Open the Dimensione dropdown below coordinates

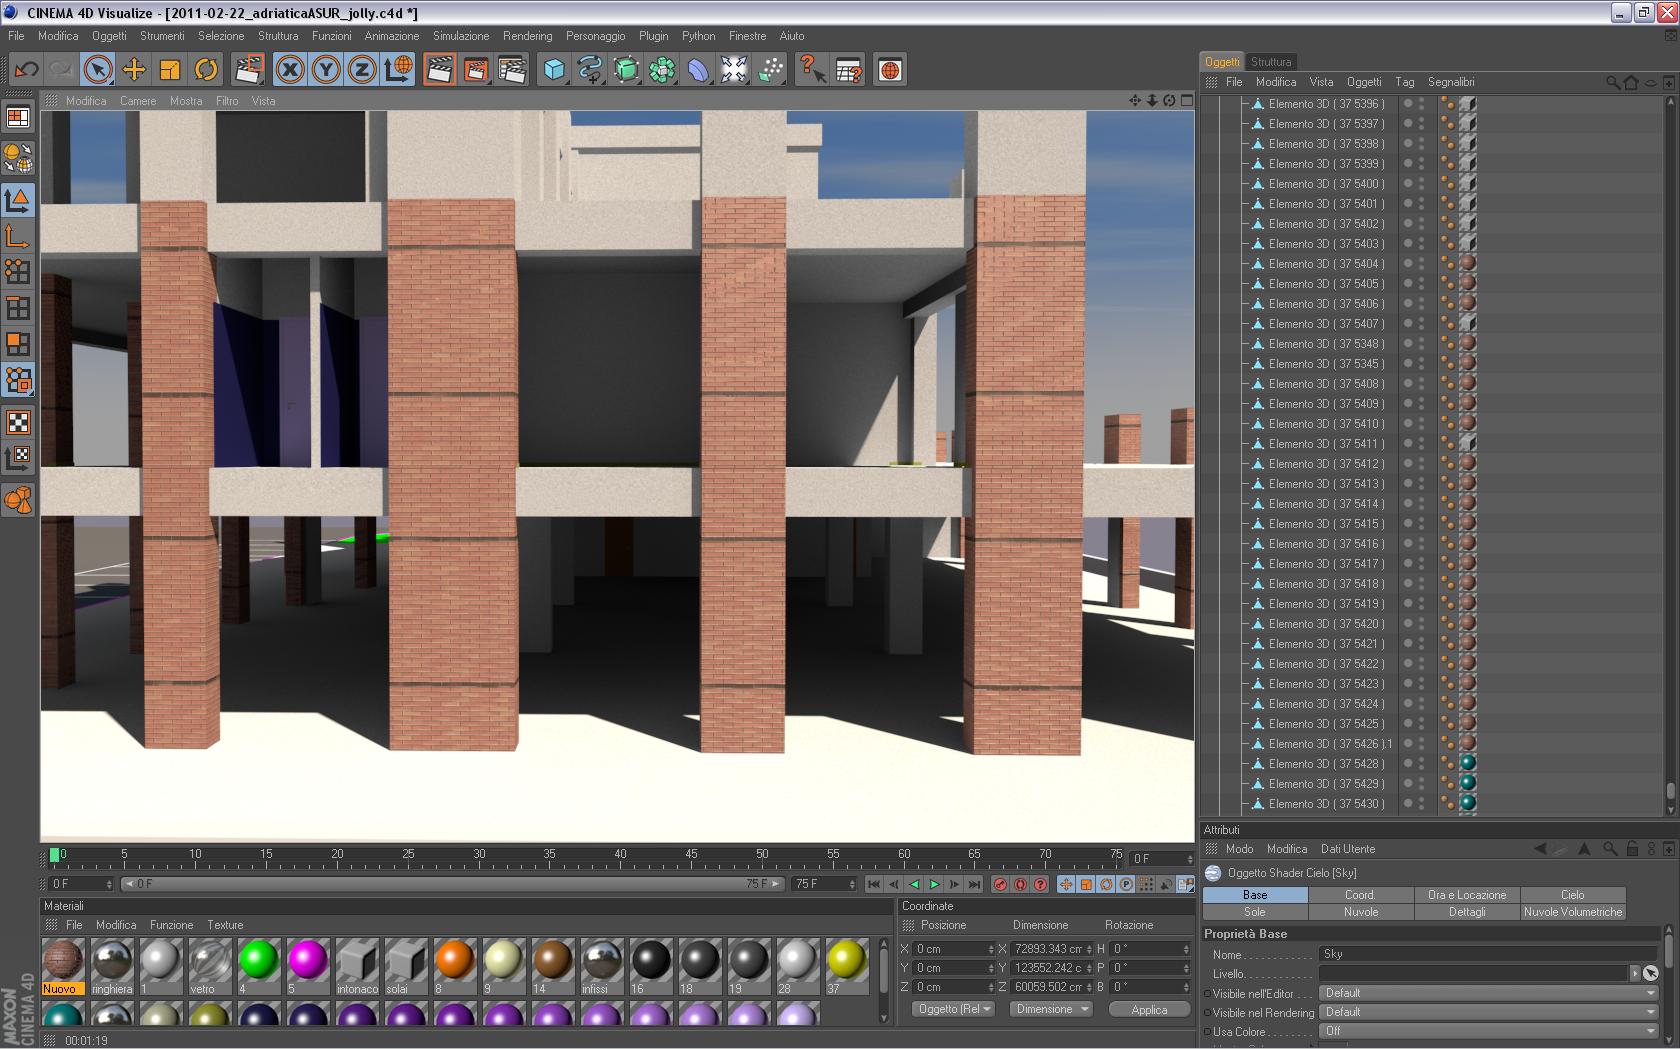click(1051, 1010)
